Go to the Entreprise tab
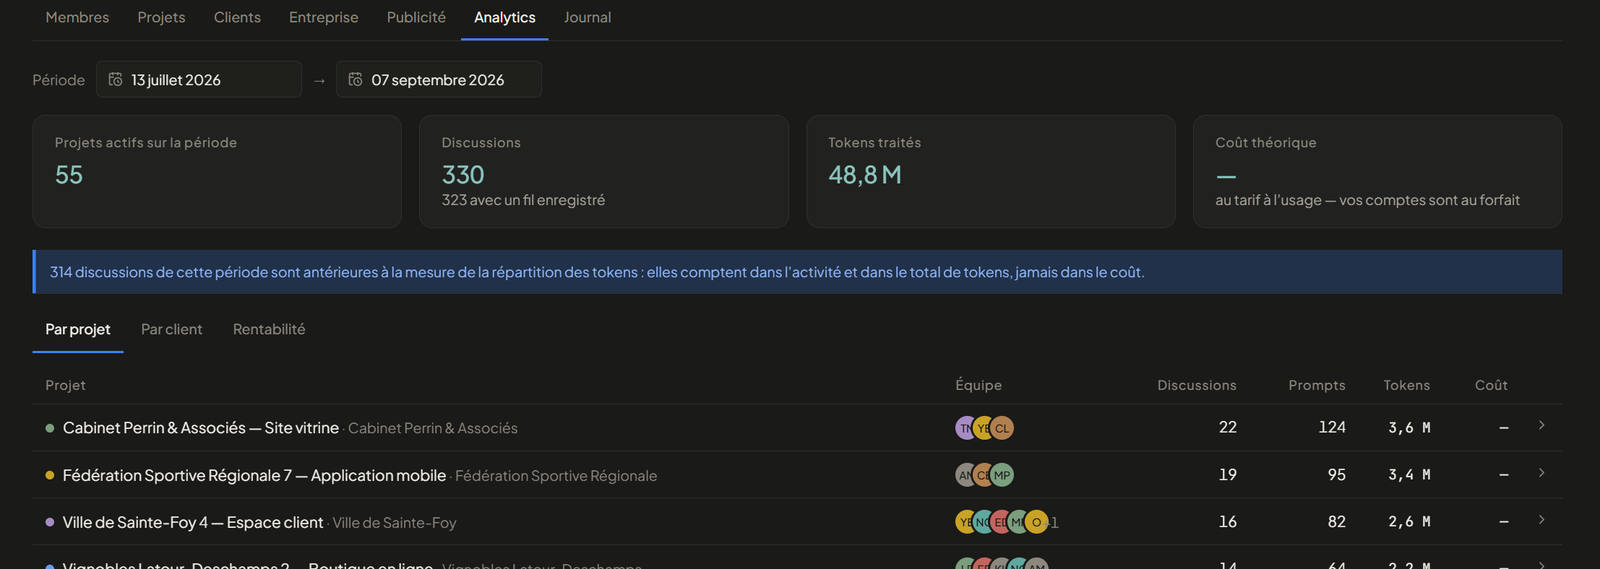 pos(324,18)
